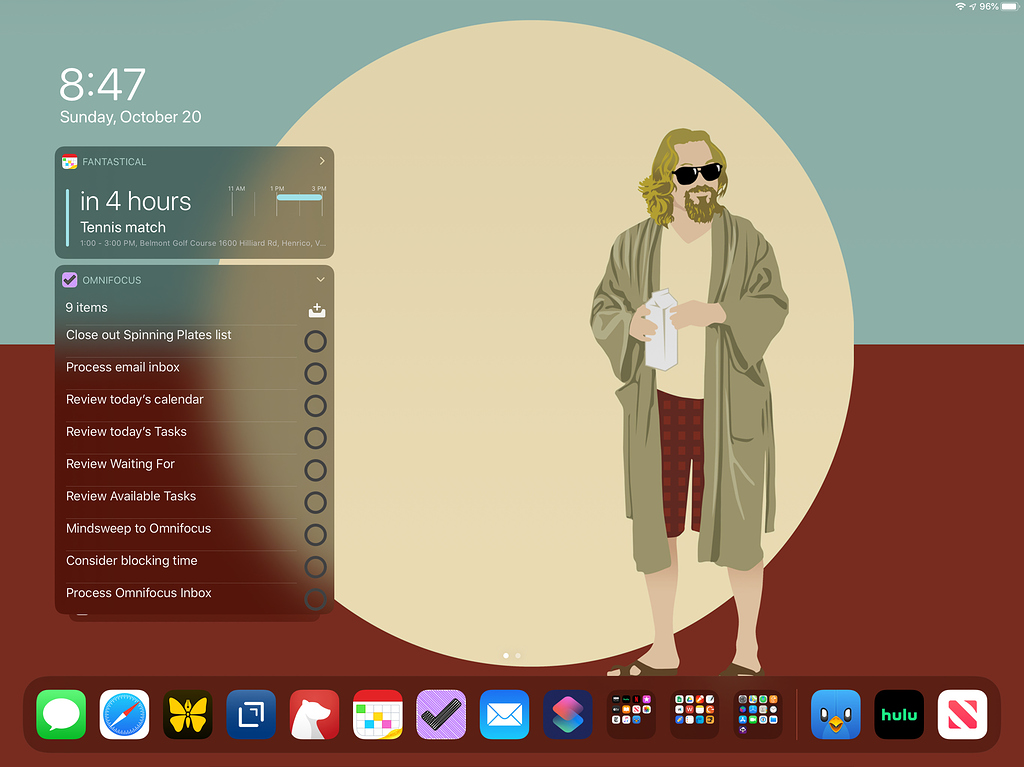Tap the Wi-Fi status icon
1024x767 pixels.
(x=960, y=7)
